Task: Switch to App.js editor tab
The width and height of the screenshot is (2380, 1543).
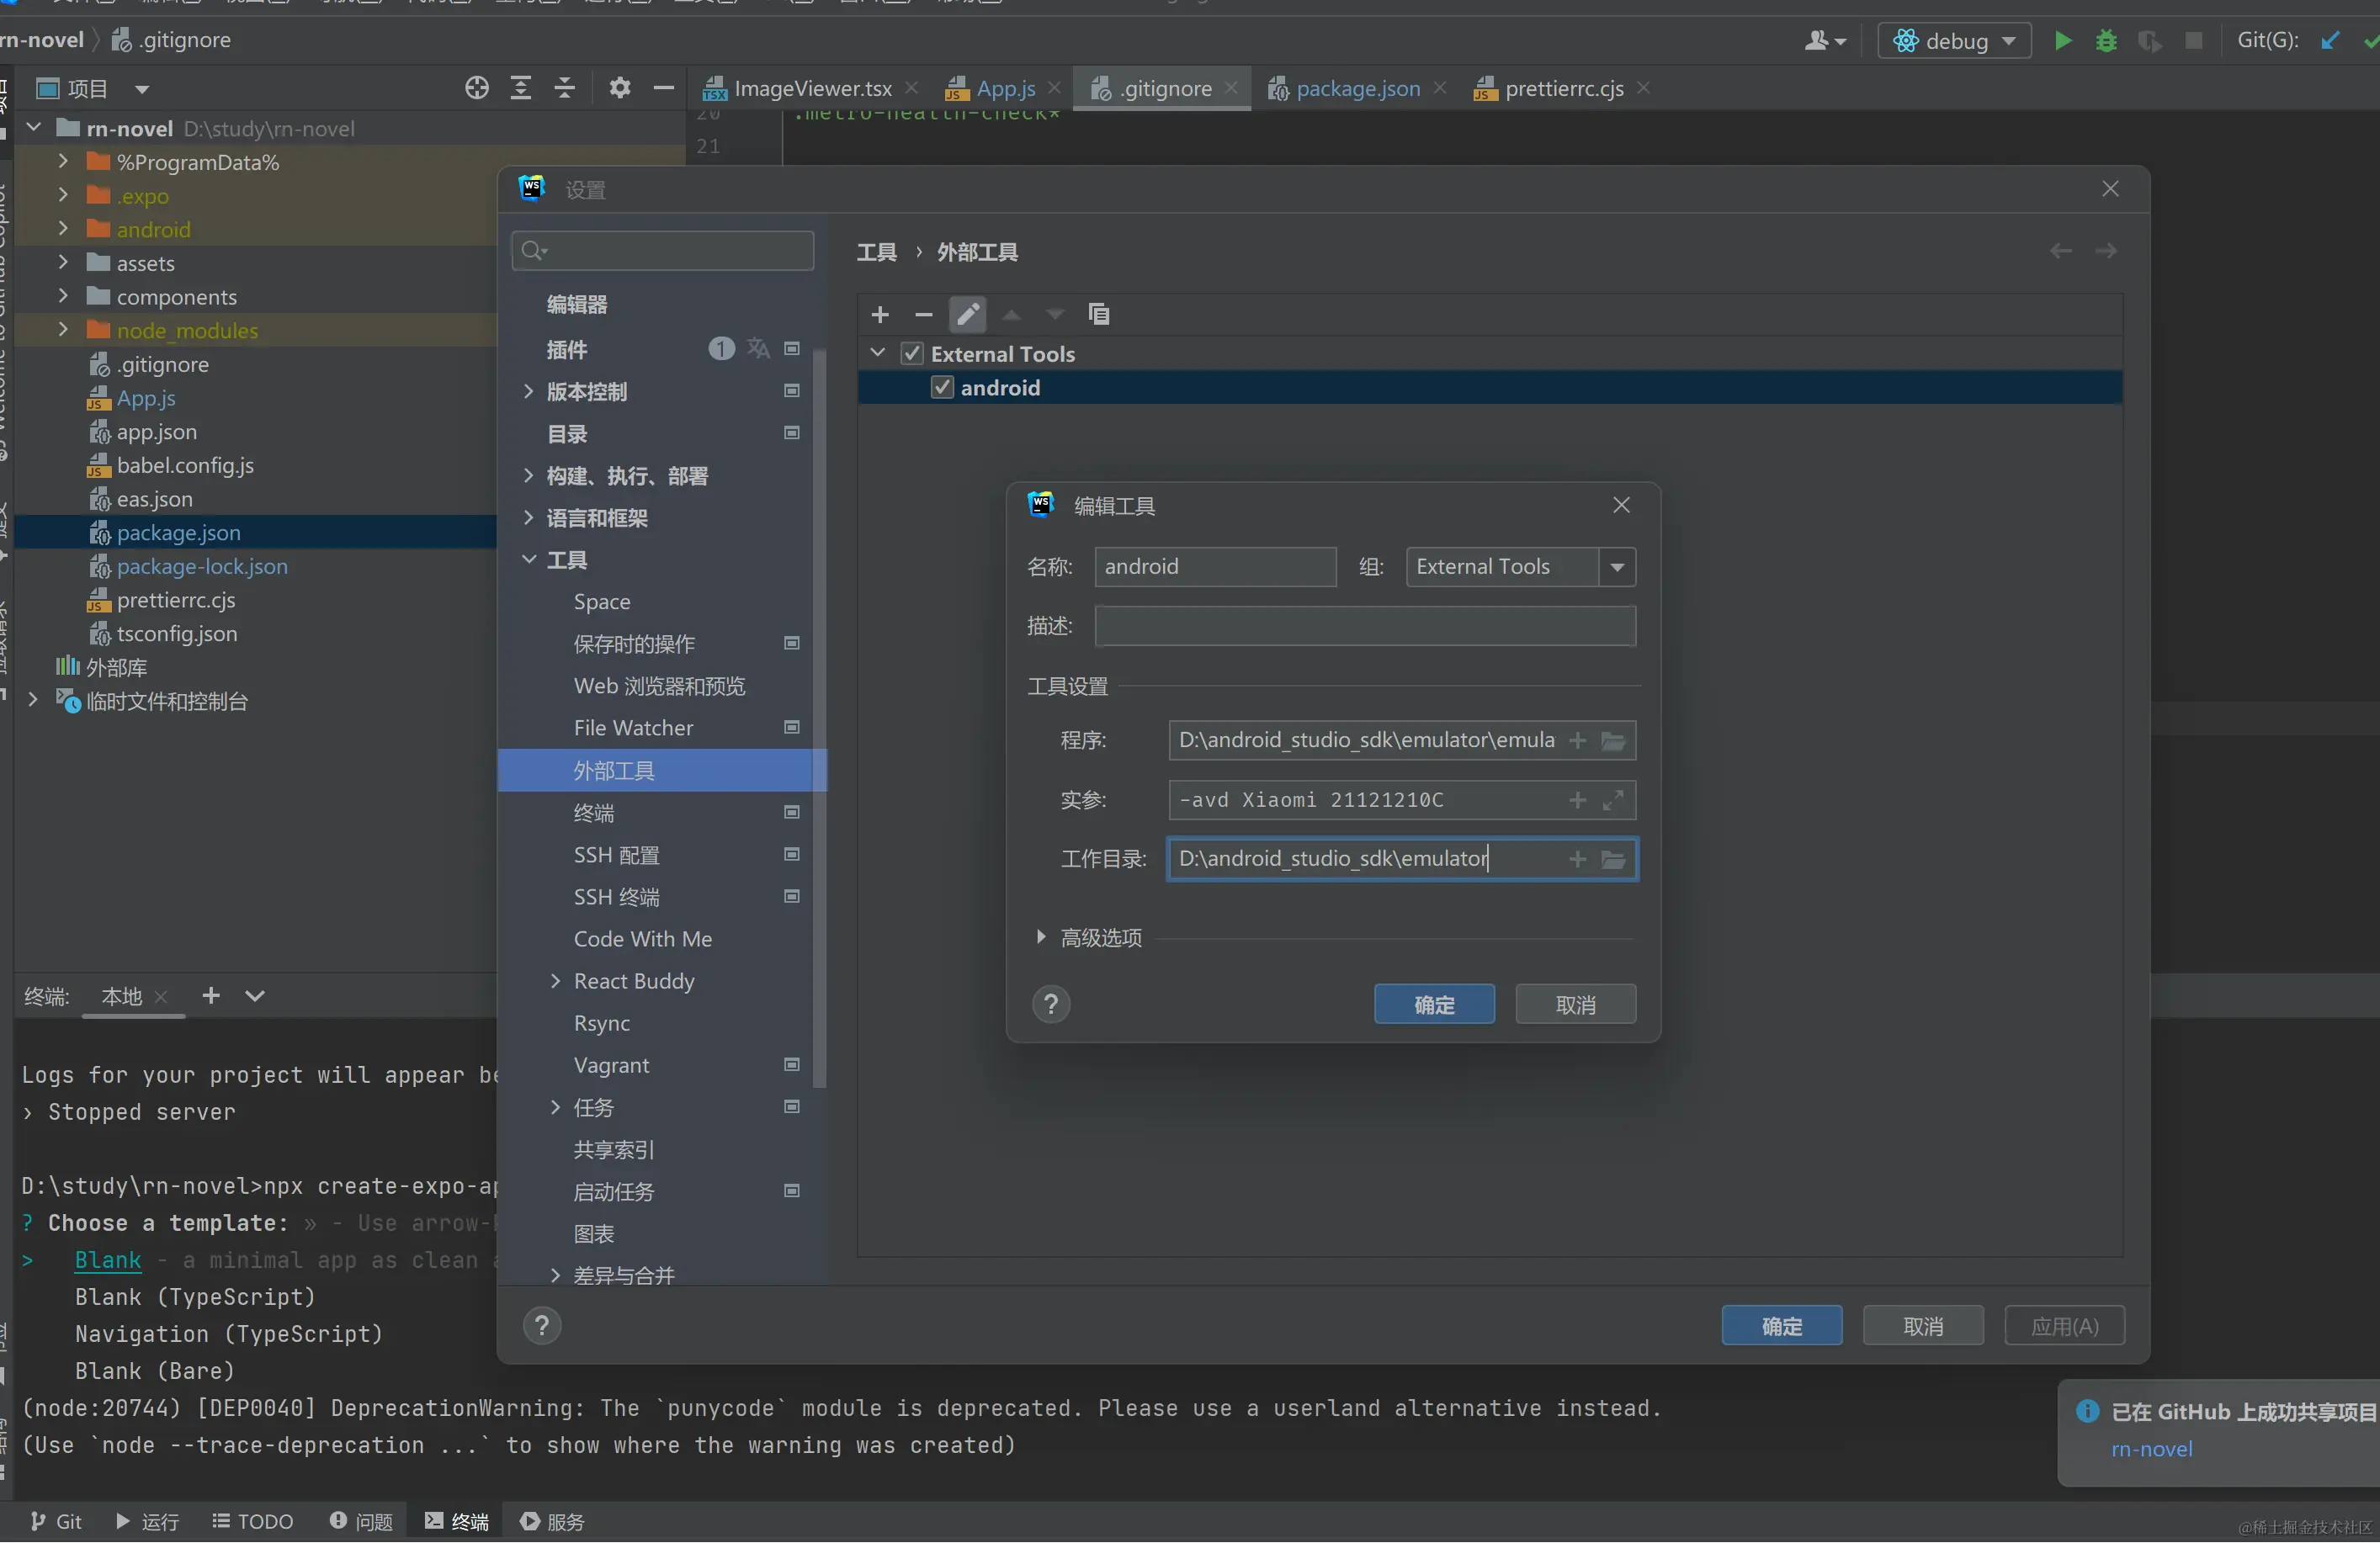Action: point(1004,89)
